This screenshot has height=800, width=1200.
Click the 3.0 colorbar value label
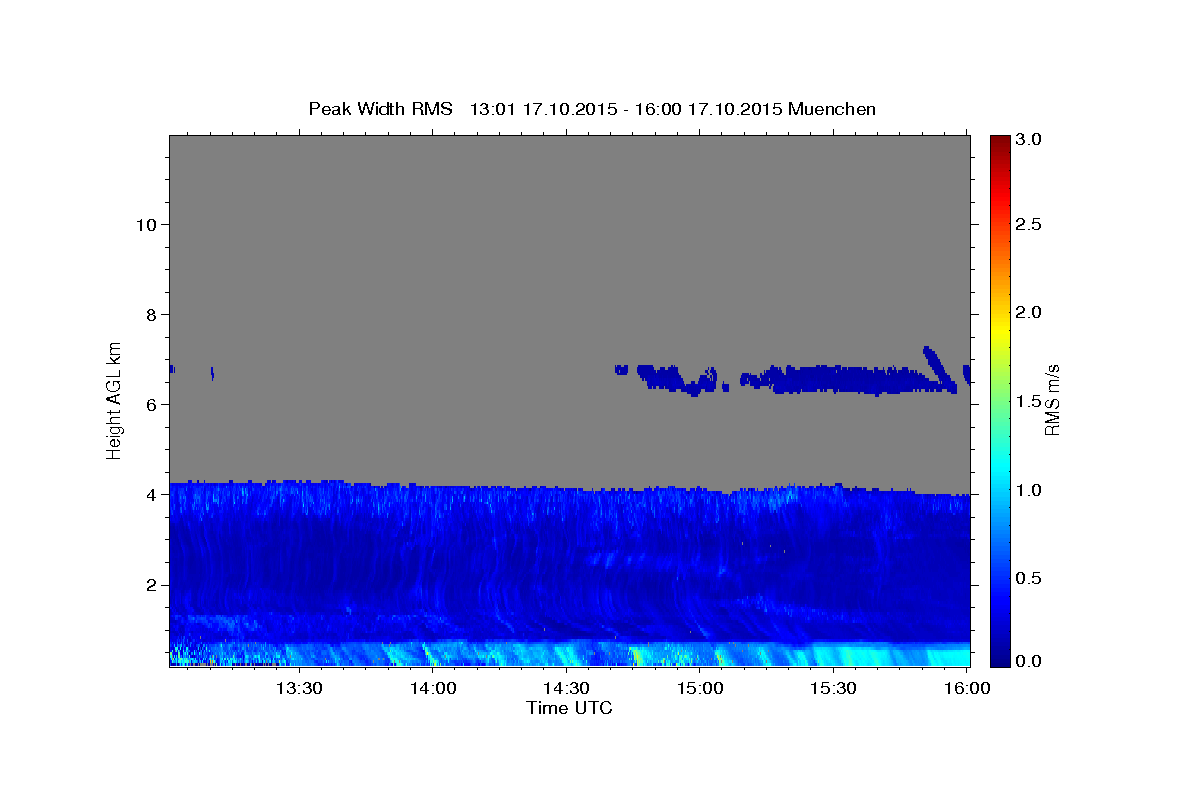1029,139
